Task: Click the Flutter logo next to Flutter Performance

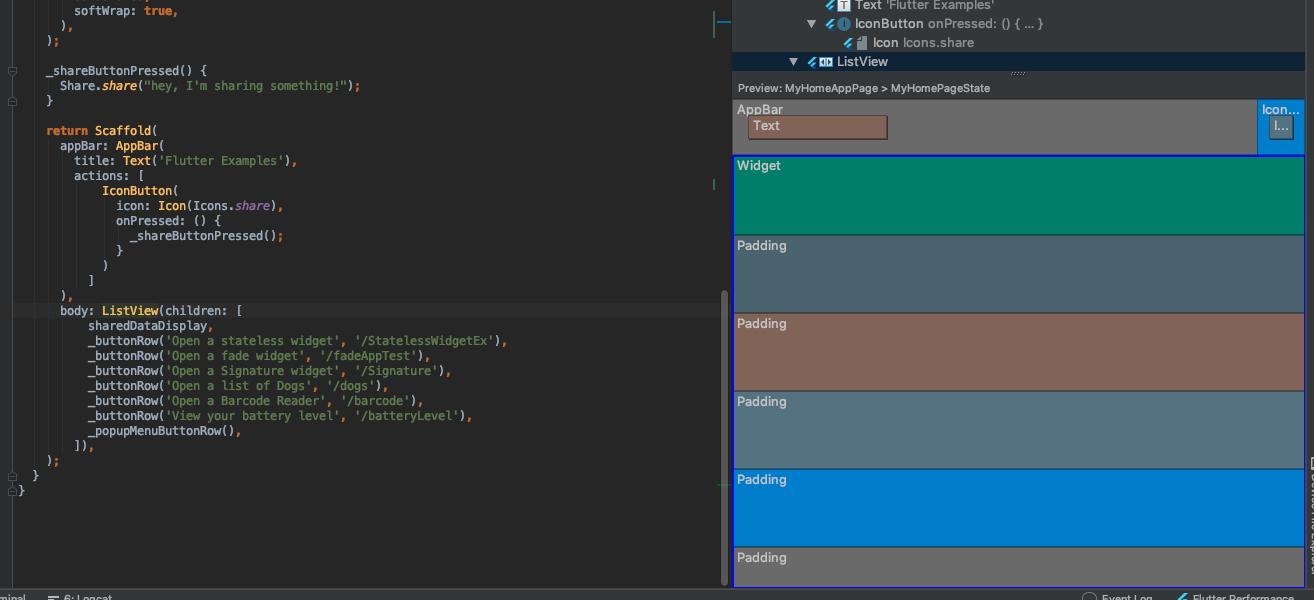Action: (1182, 596)
